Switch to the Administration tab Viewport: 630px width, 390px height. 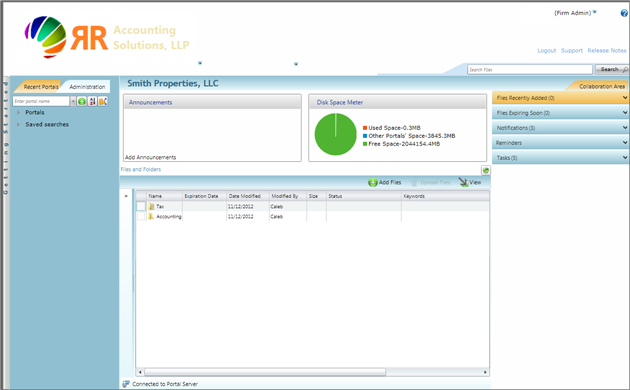tap(87, 87)
